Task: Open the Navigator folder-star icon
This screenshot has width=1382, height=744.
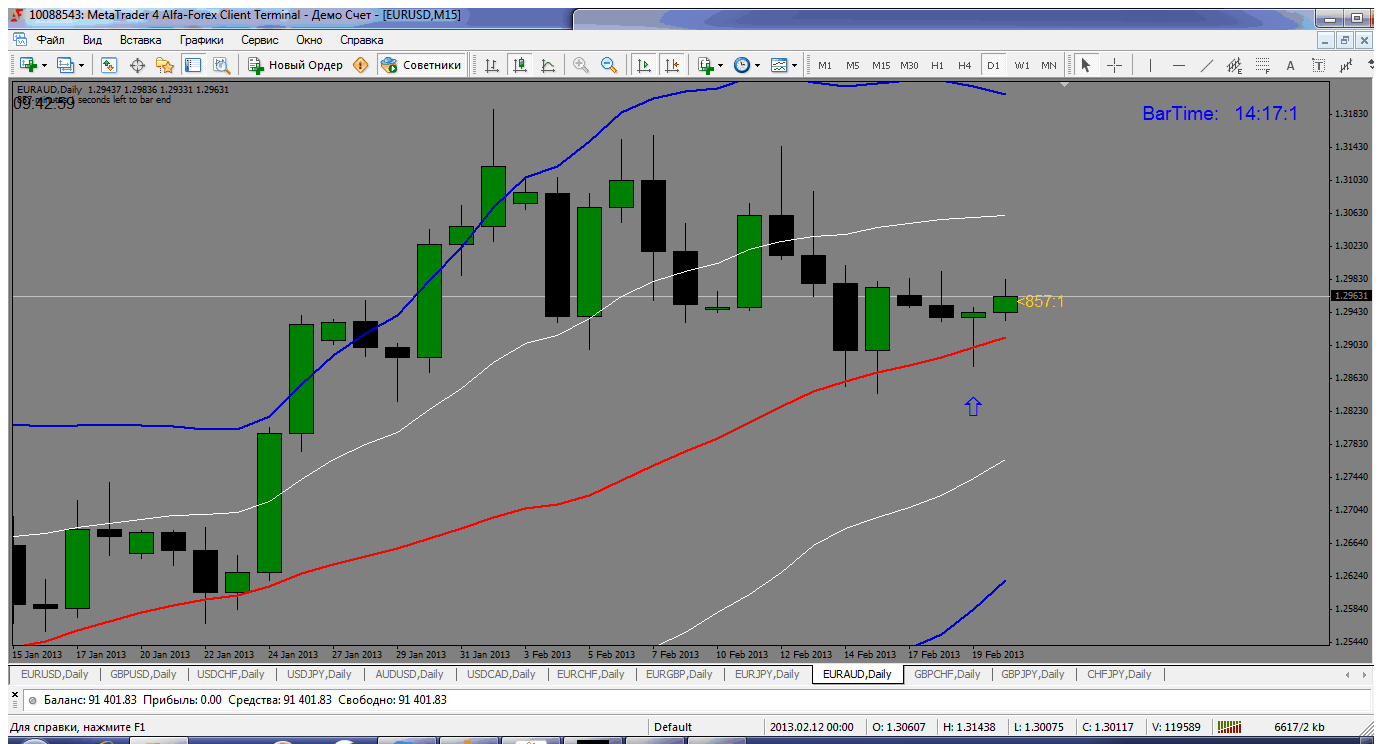Action: [x=165, y=65]
